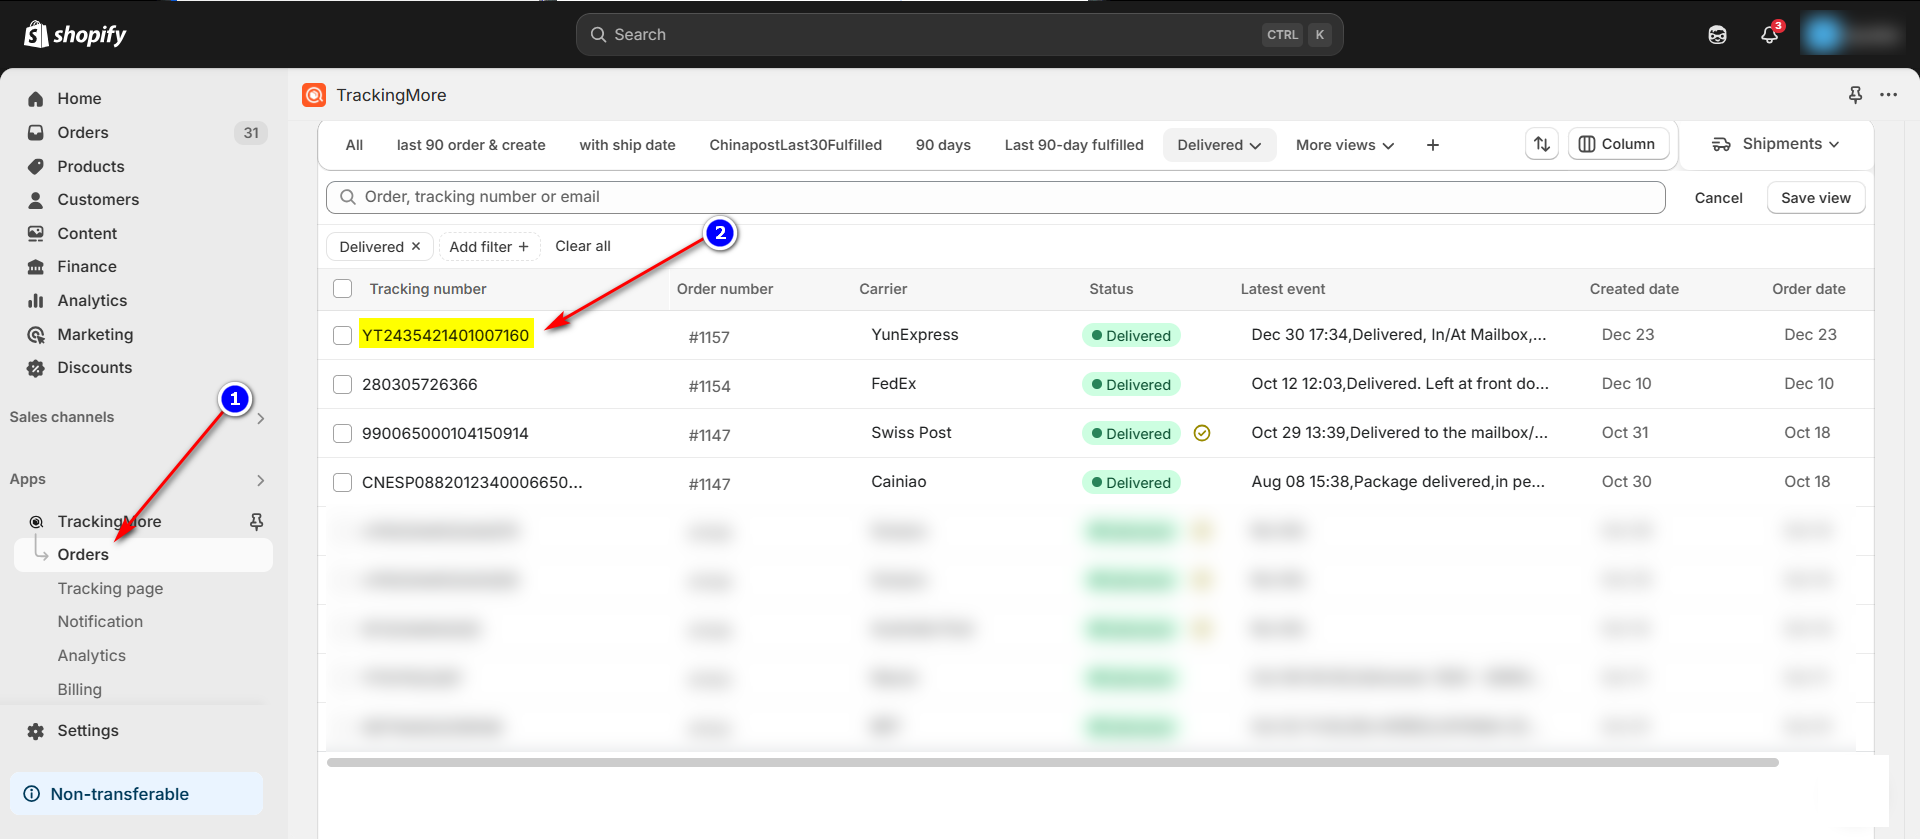Viewport: 1920px width, 839px height.
Task: Check the 280305726366 row checkbox
Action: [x=343, y=384]
